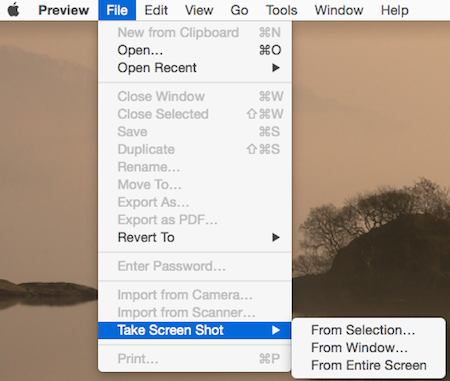Open the Apple menu
The image size is (450, 381).
pos(13,10)
